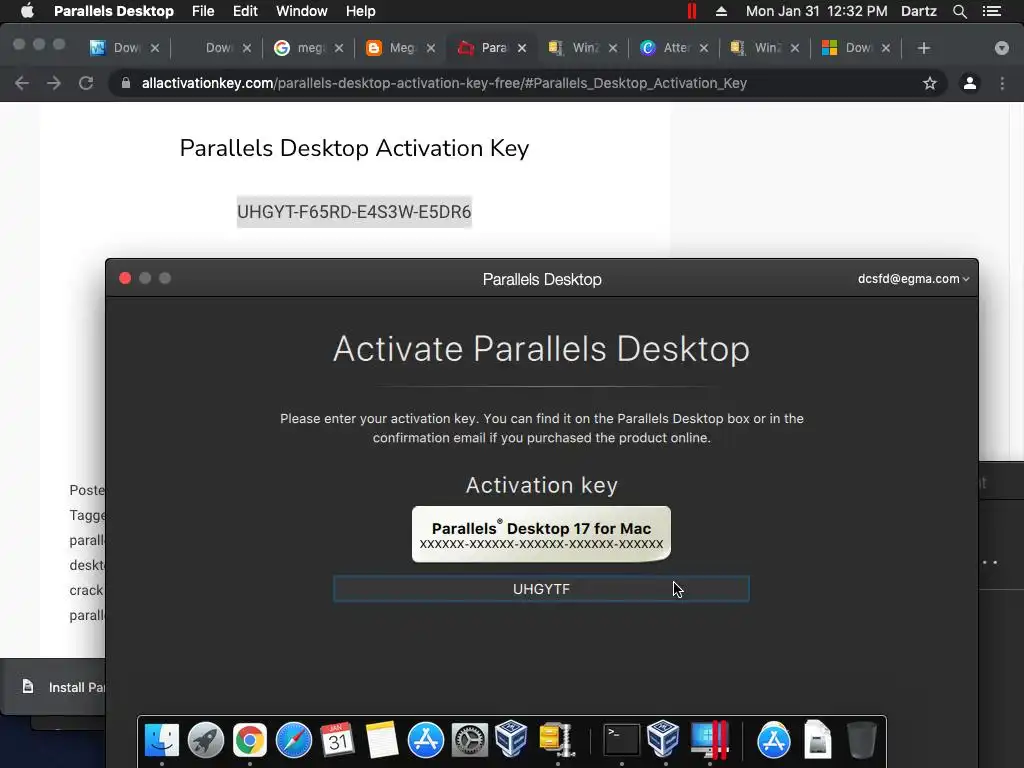Click the eject icon in the menu bar
Screen dimensions: 1024x768
tap(721, 11)
